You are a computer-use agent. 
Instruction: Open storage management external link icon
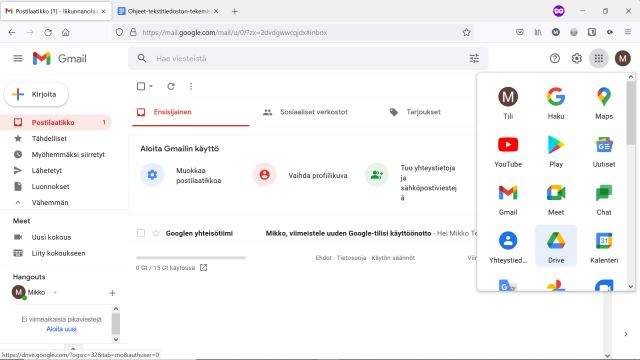point(203,268)
